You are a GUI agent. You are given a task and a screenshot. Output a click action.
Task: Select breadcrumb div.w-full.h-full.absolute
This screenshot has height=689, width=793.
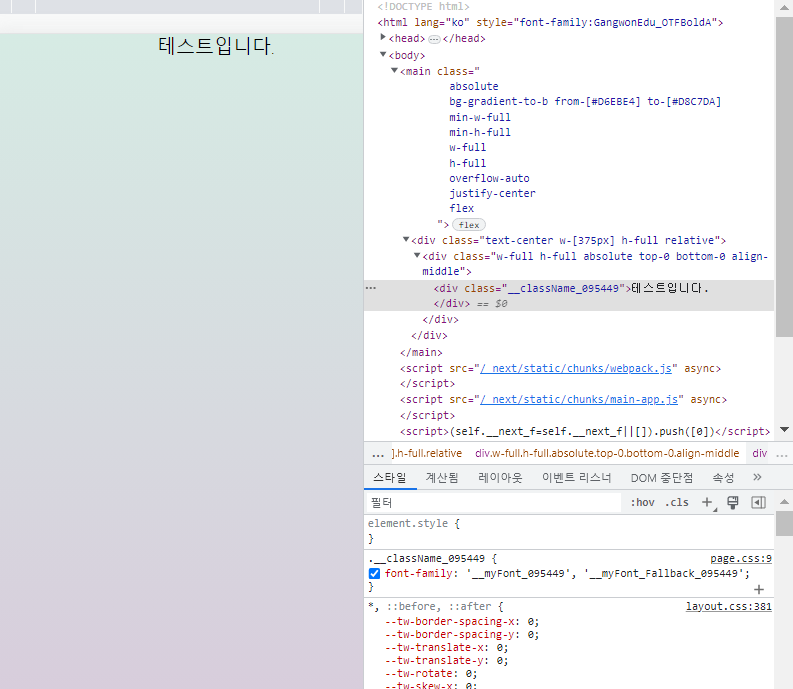(x=607, y=453)
